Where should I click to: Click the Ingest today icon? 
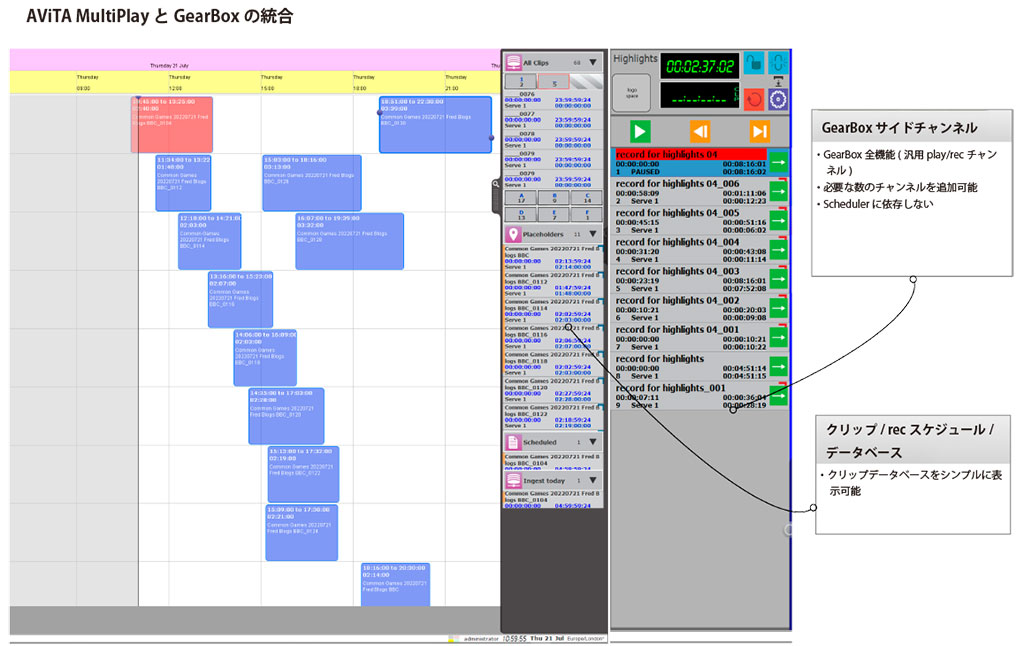coord(513,480)
